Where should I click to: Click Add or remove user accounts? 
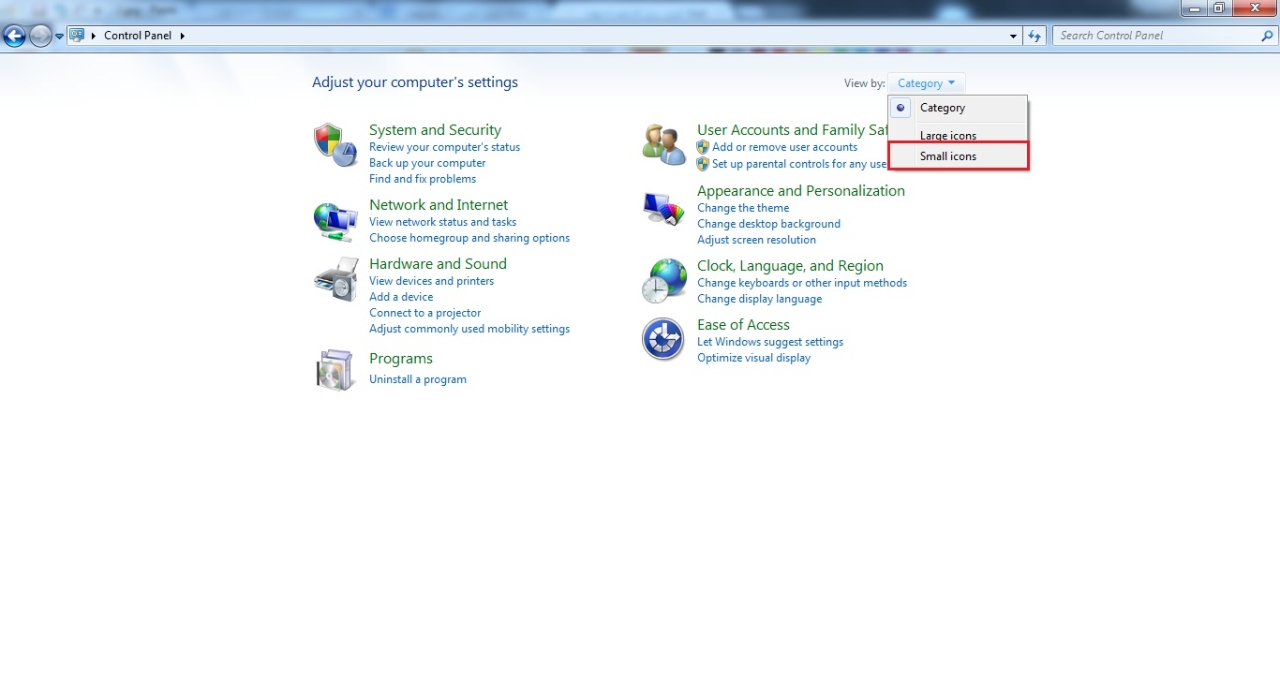coord(785,147)
